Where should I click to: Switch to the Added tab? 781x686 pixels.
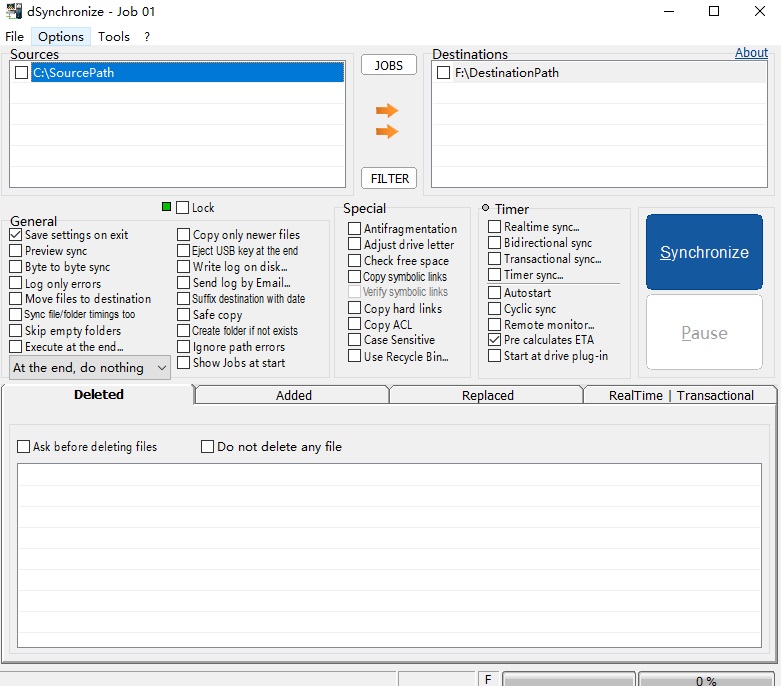(293, 395)
